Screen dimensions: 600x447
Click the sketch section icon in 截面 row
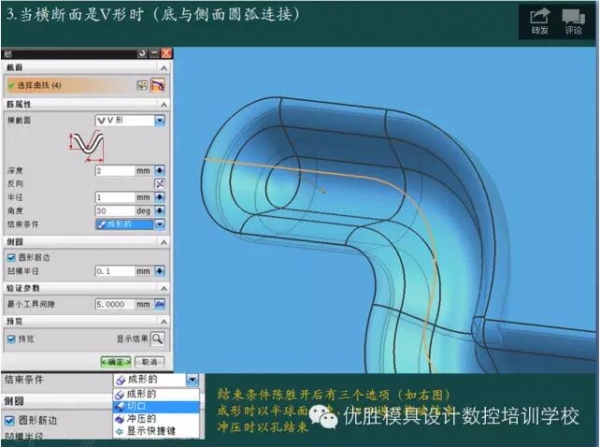point(157,85)
